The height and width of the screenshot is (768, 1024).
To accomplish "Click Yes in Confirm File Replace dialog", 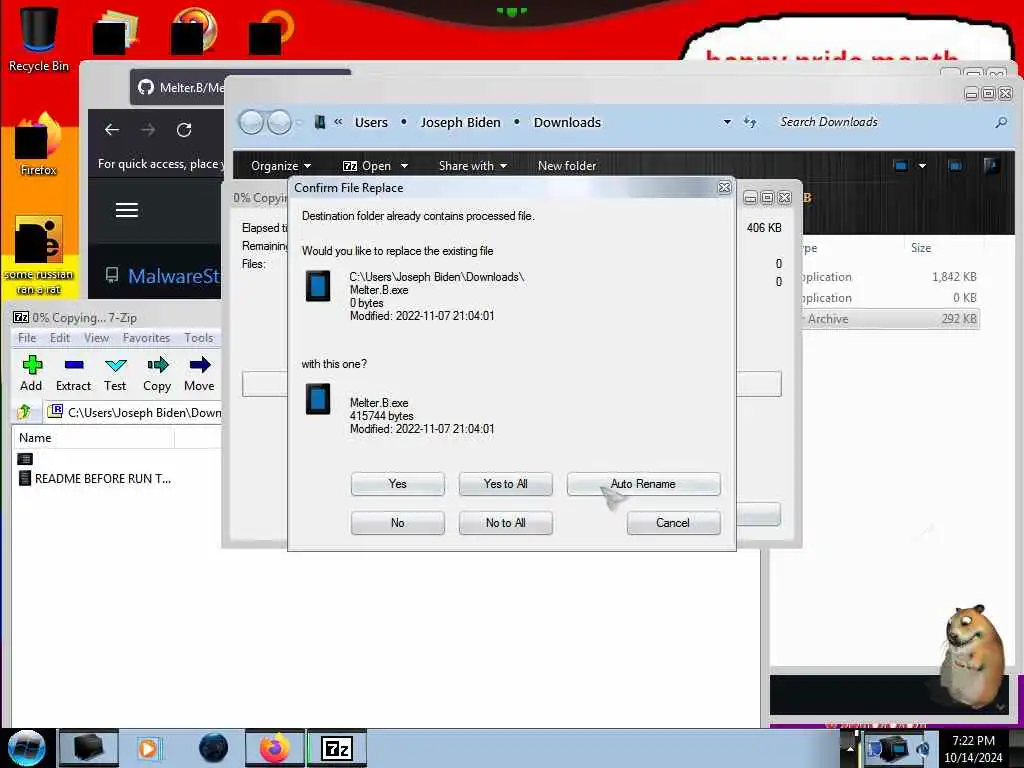I will click(397, 484).
